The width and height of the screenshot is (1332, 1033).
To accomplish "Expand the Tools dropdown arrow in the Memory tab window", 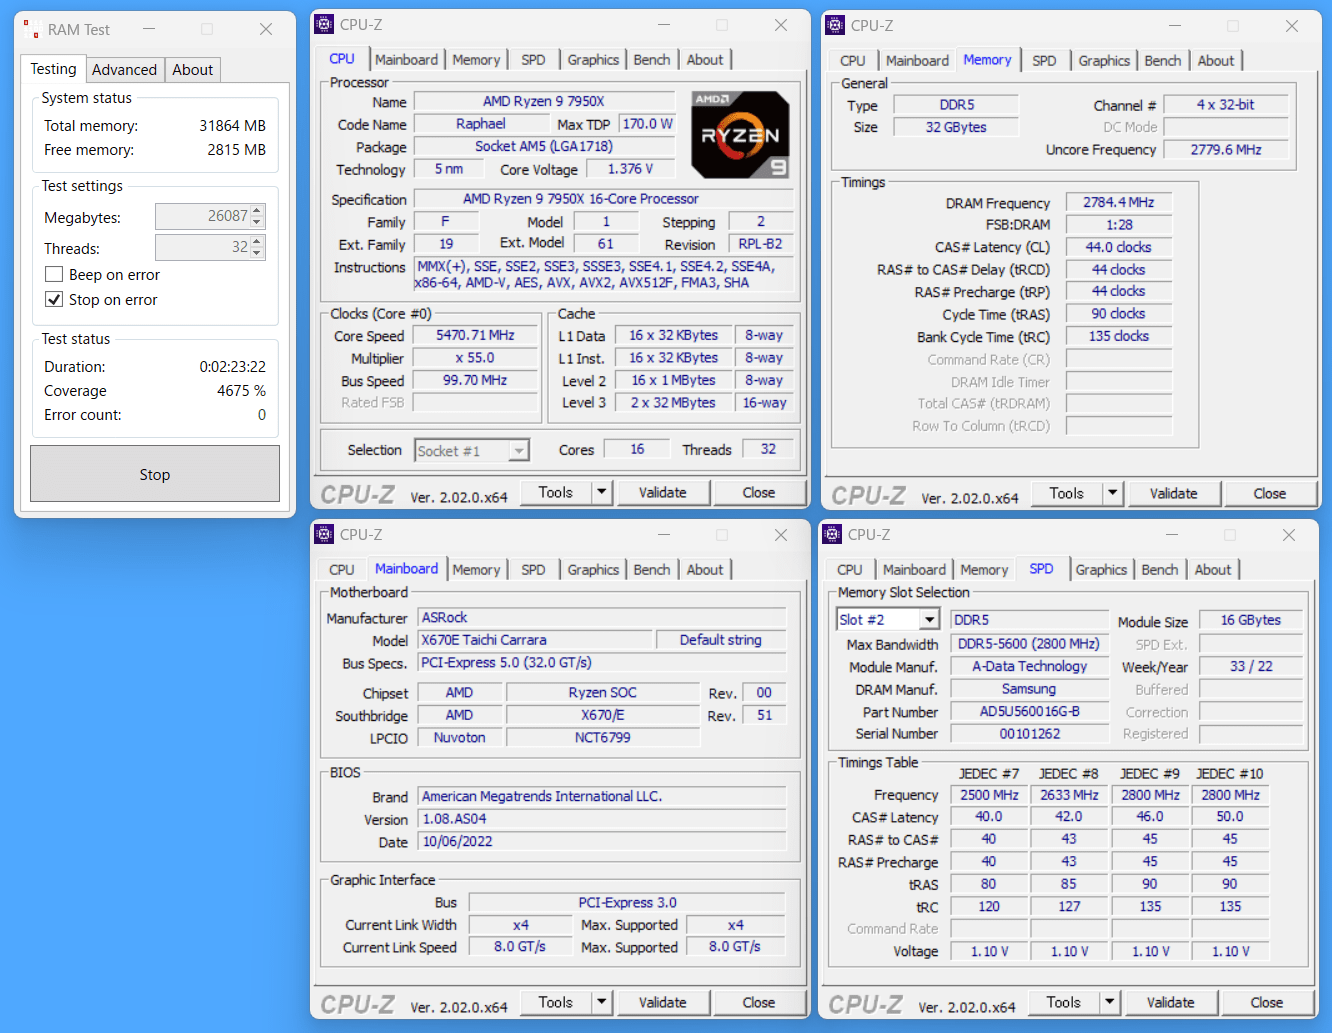I will point(1112,493).
